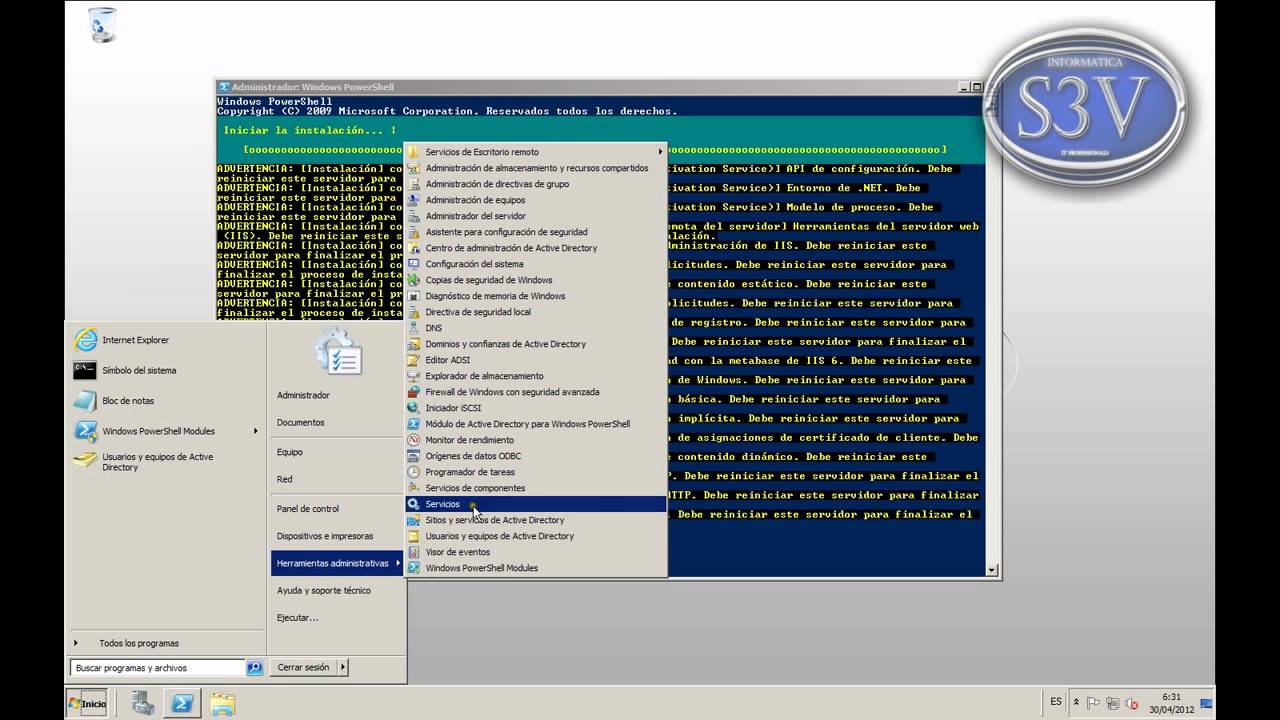
Task: Open the highlighted Servicios entry
Action: pyautogui.click(x=536, y=504)
